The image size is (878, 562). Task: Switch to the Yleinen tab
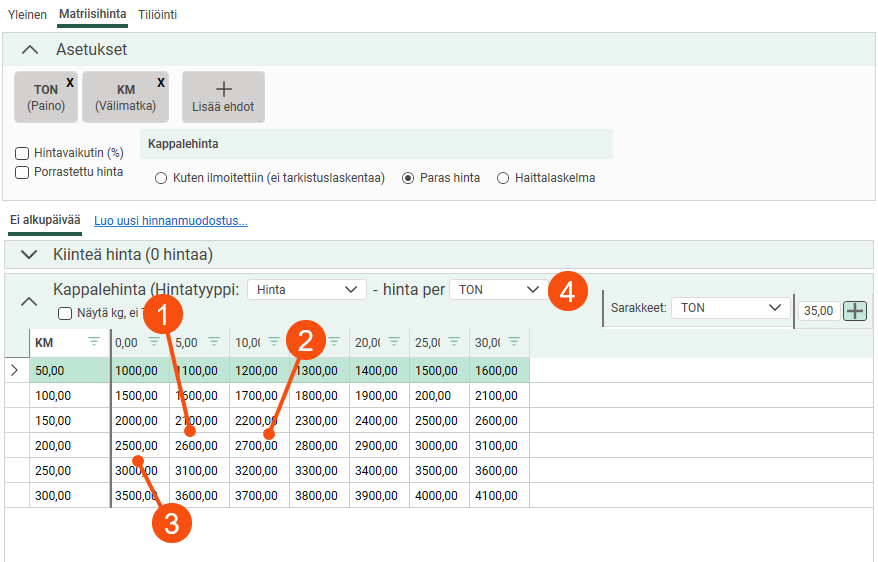(27, 15)
